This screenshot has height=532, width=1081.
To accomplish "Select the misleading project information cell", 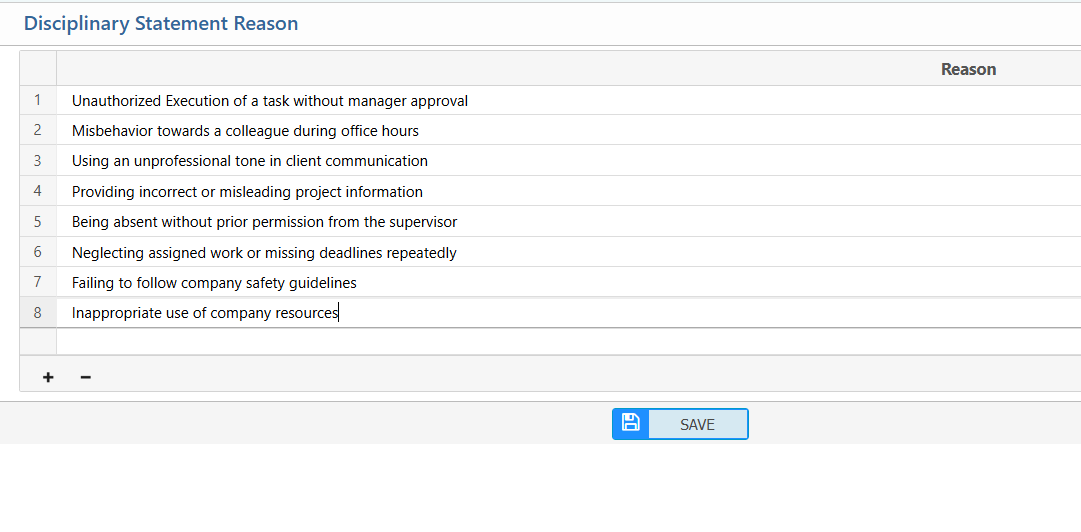I will click(x=247, y=192).
